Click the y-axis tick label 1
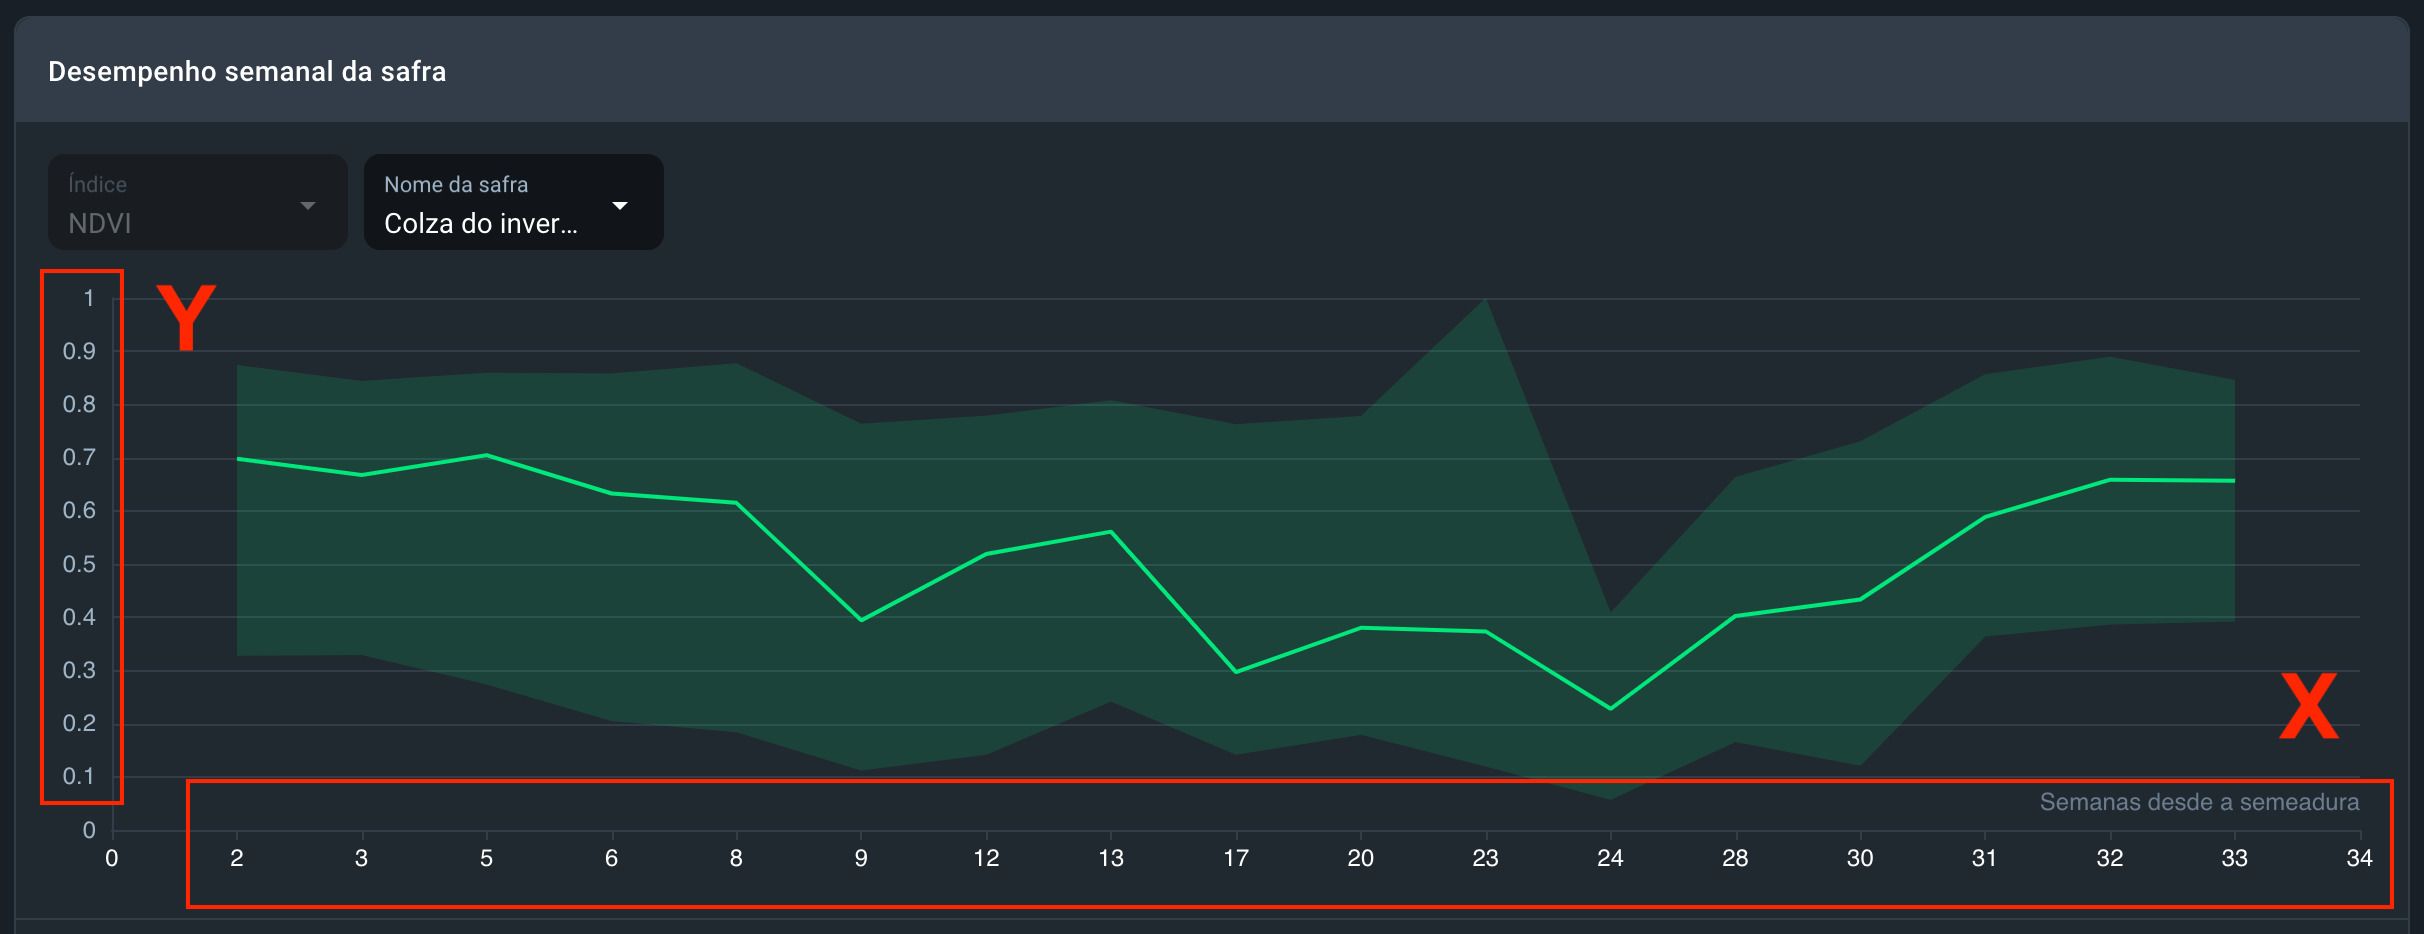This screenshot has height=934, width=2424. (x=89, y=298)
